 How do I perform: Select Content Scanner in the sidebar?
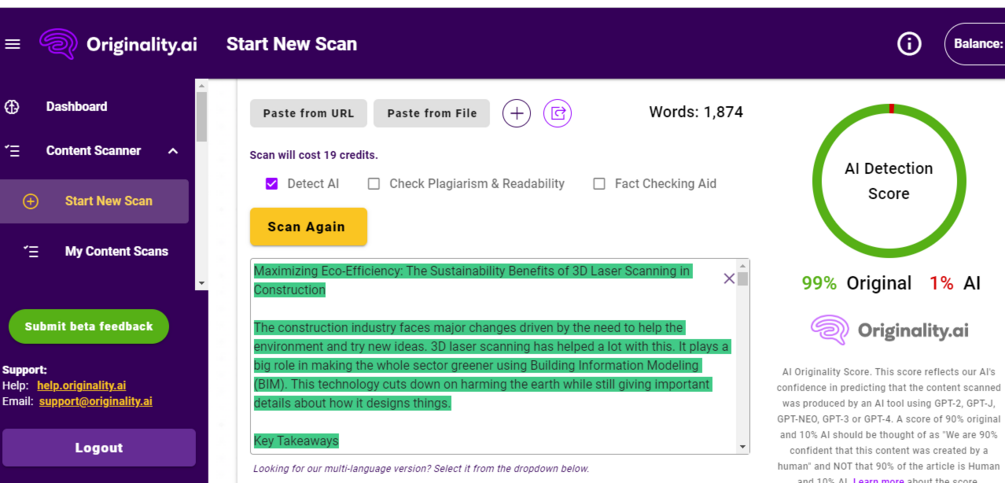(x=94, y=151)
